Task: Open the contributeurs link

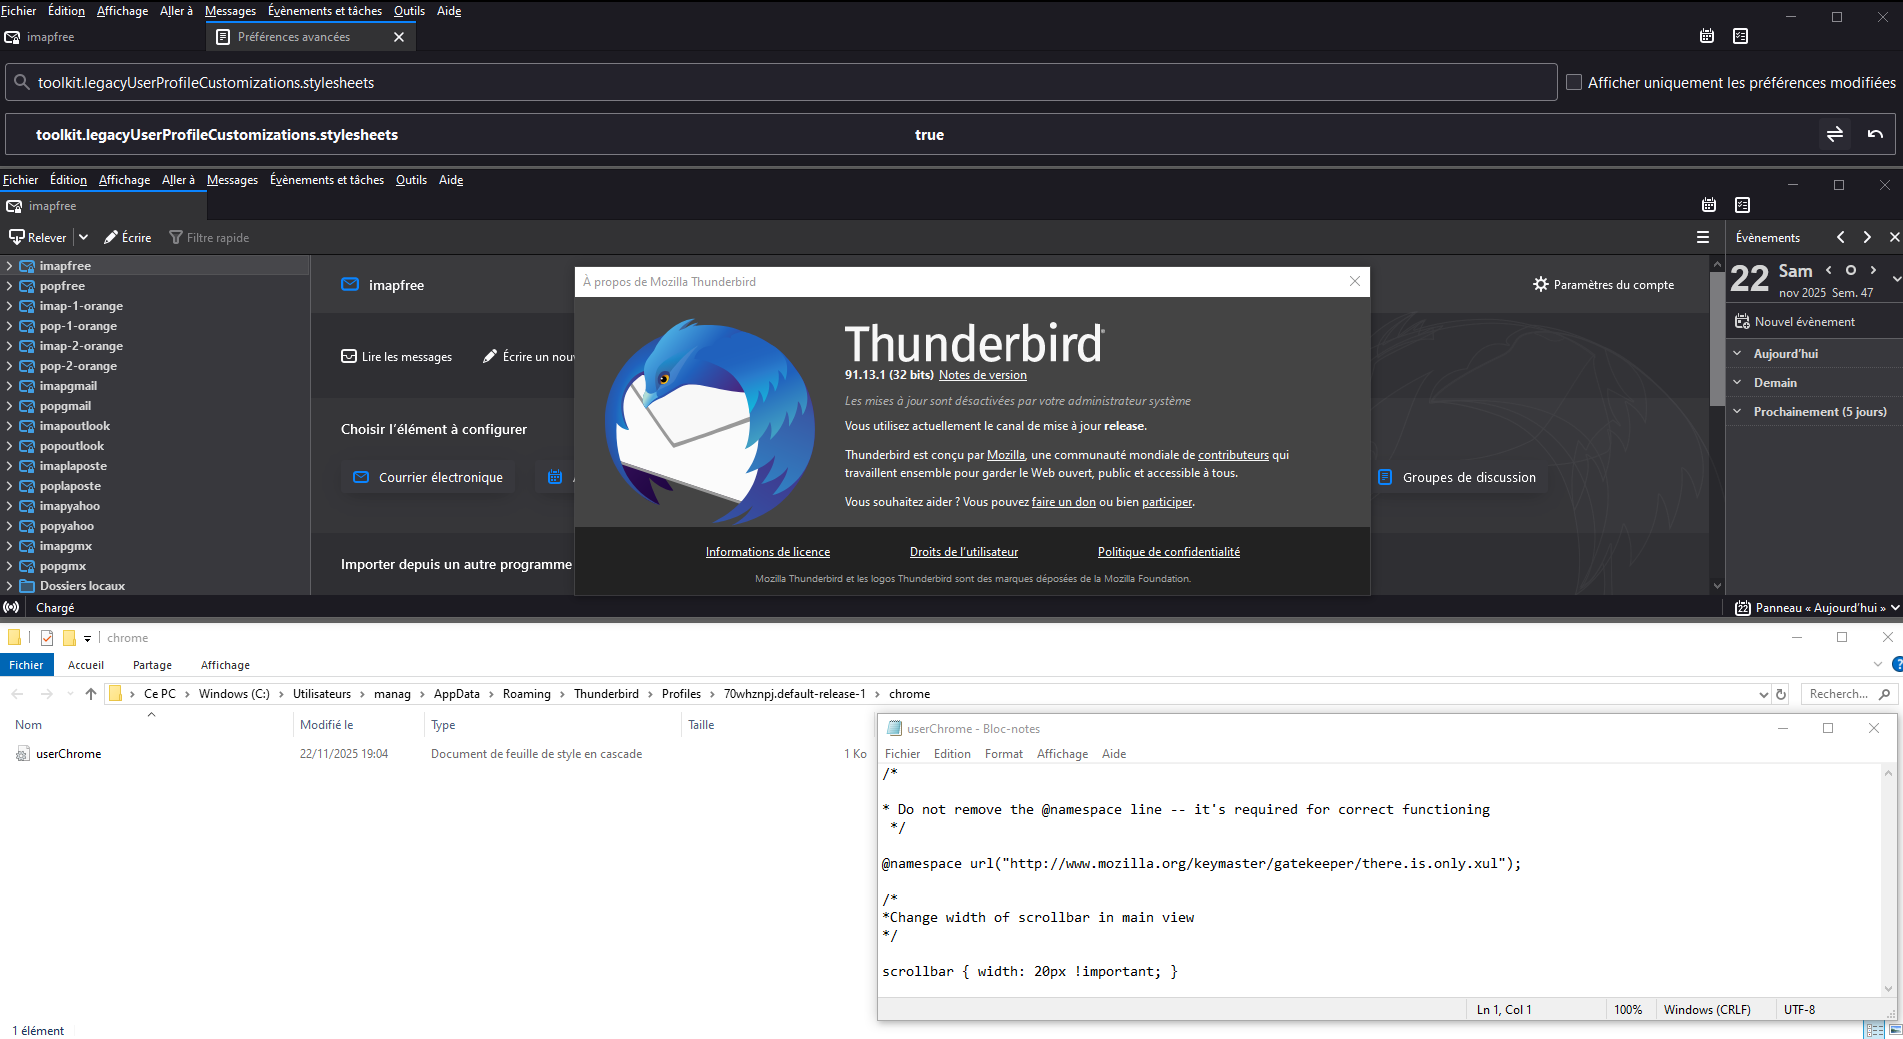Action: point(1233,455)
